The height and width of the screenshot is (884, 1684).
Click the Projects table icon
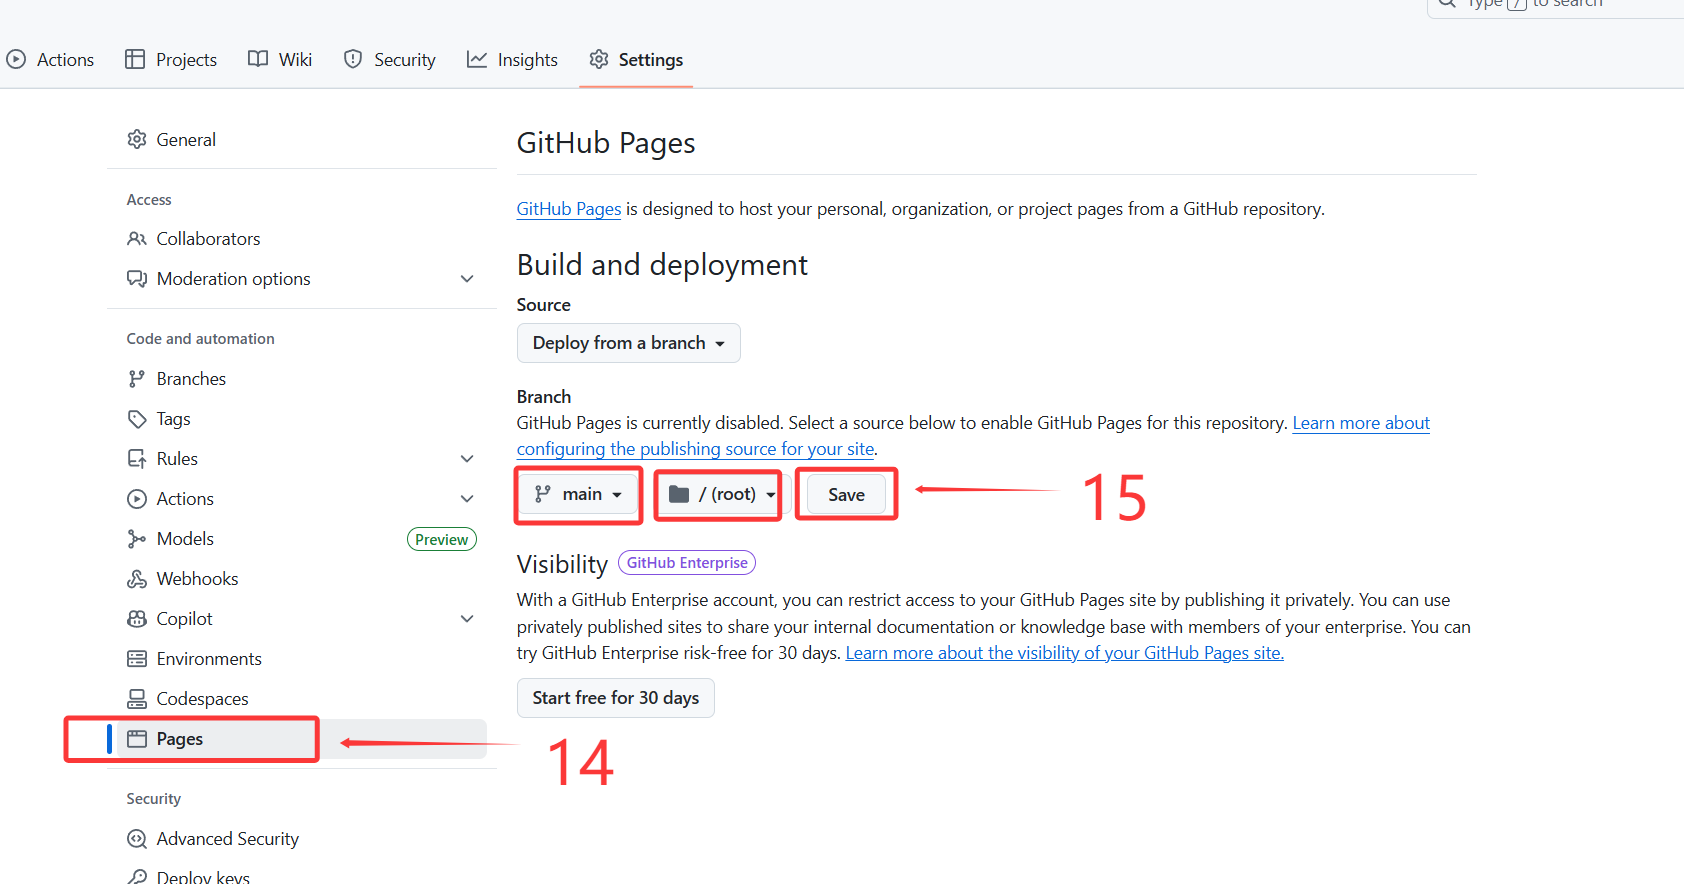tap(135, 59)
